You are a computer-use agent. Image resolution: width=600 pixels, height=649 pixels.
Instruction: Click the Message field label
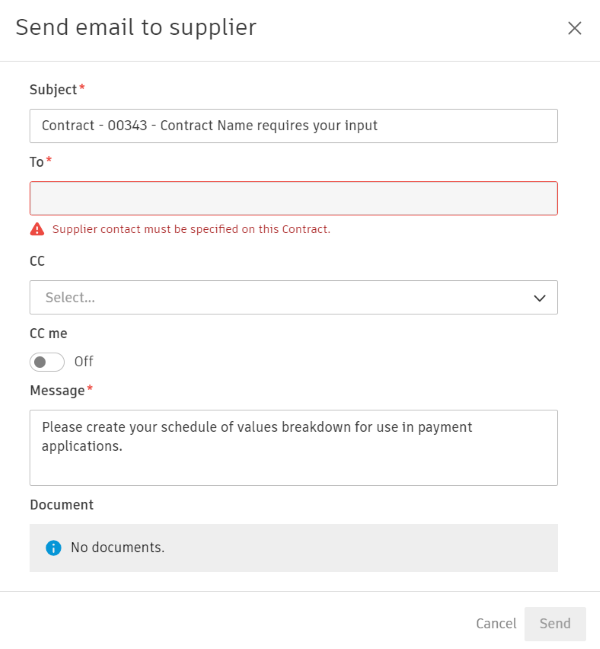[57, 390]
